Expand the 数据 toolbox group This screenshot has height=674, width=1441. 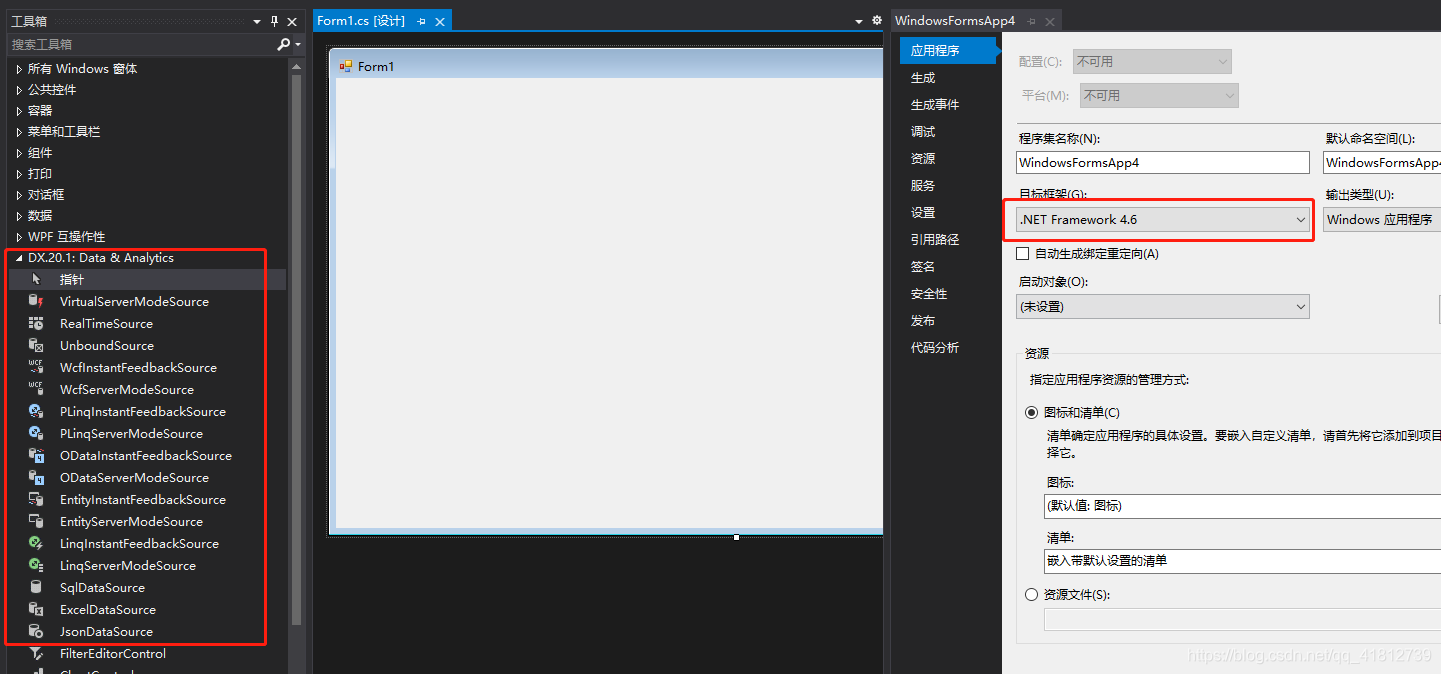coord(19,216)
